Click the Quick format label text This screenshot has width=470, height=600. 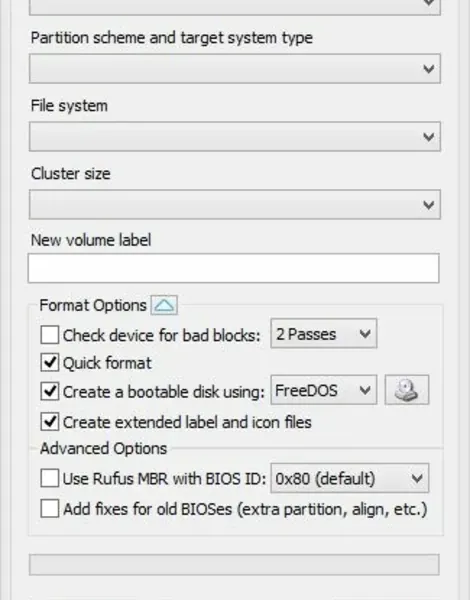coord(107,363)
